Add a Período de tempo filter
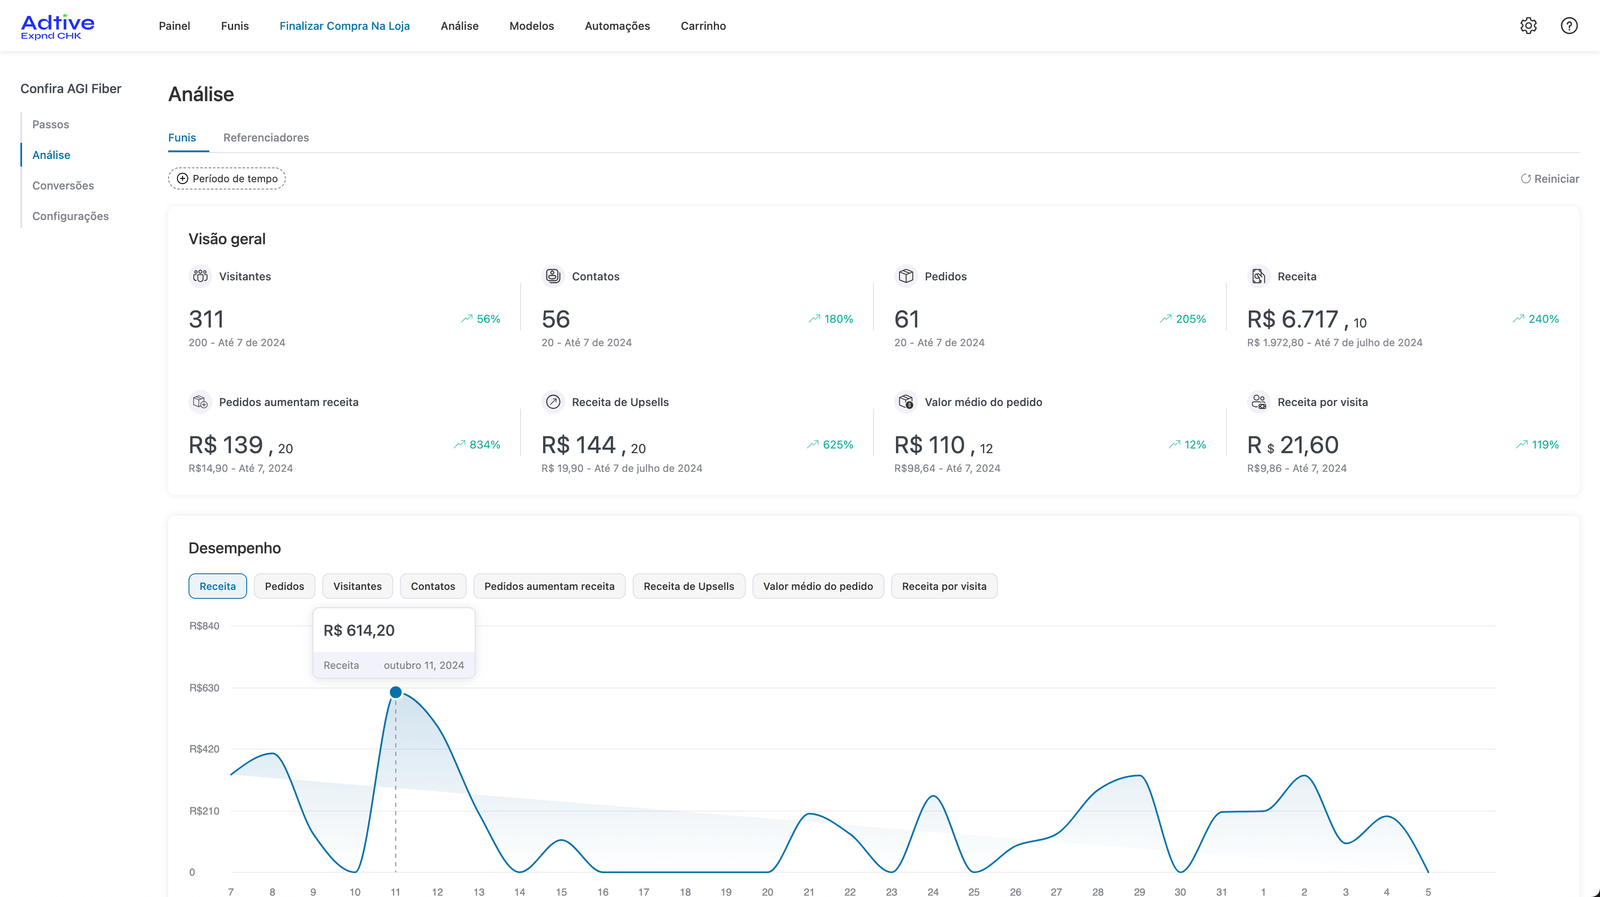 click(x=227, y=179)
